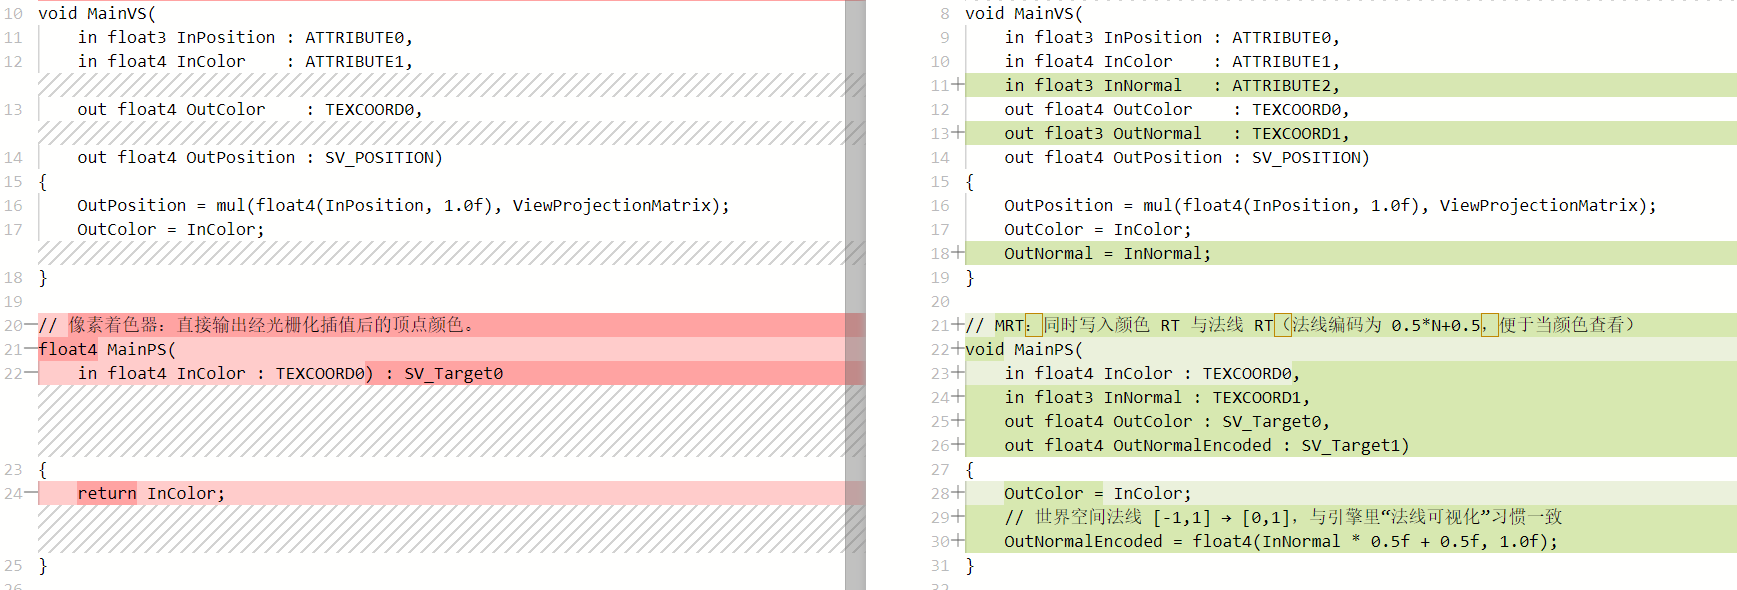Click 'void MainVS(' in the right pane
The width and height of the screenshot is (1737, 590).
pos(1024,13)
